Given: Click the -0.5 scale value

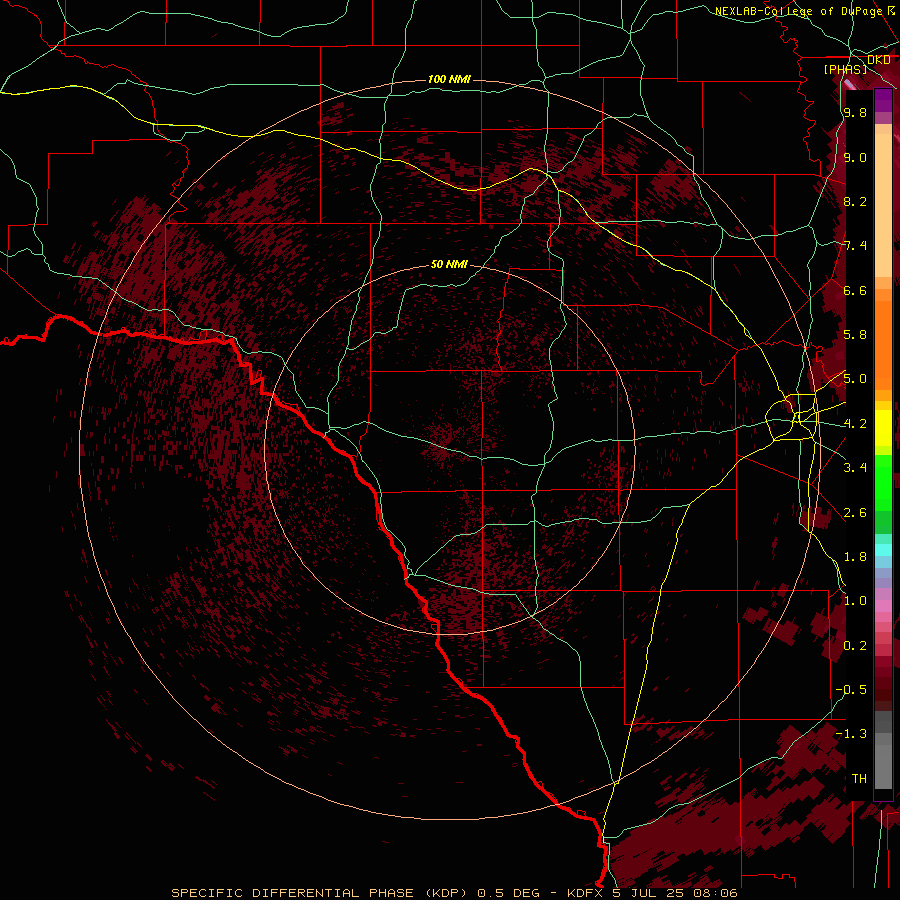Looking at the screenshot, I should 851,690.
